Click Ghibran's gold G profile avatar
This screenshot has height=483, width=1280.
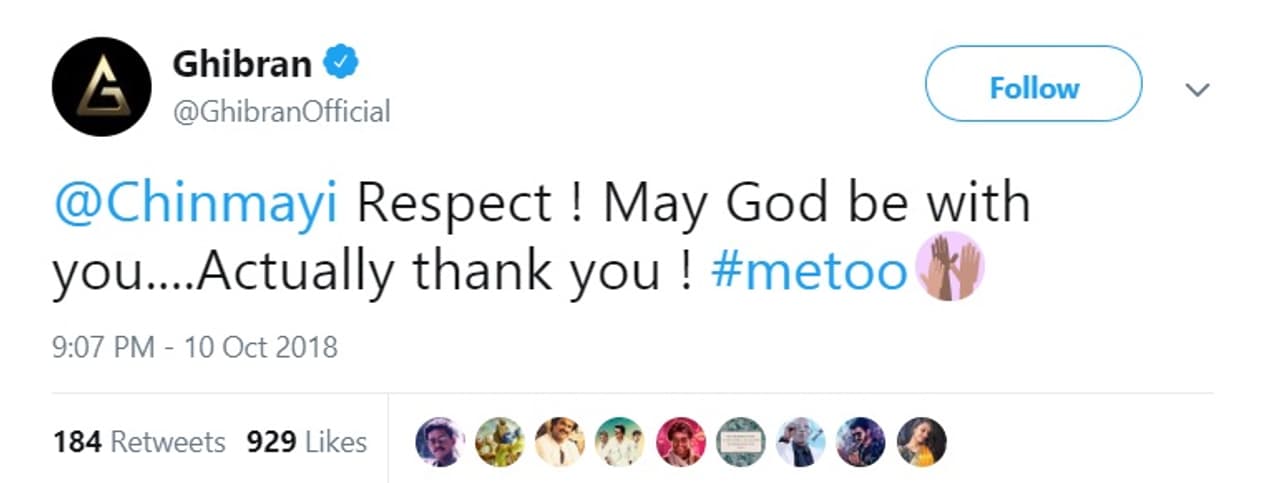point(101,86)
